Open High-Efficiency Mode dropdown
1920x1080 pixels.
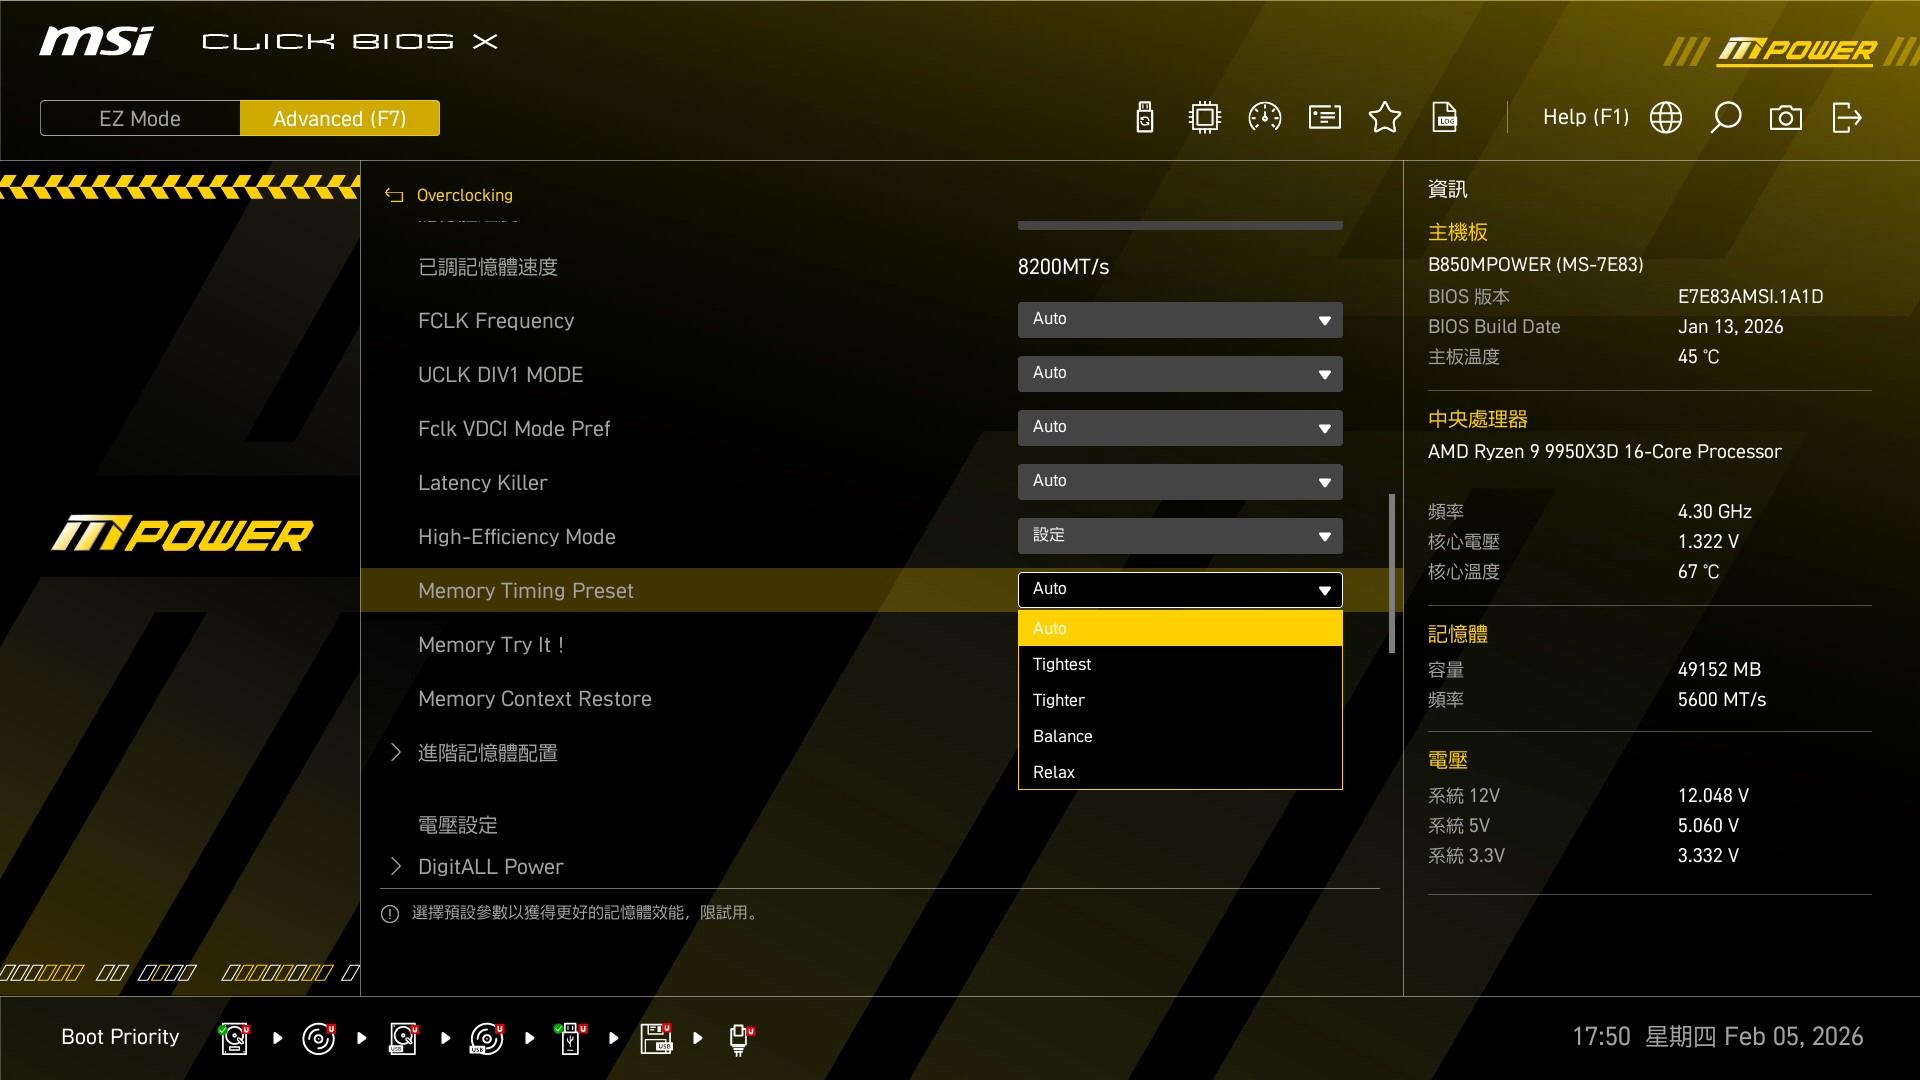click(x=1180, y=536)
